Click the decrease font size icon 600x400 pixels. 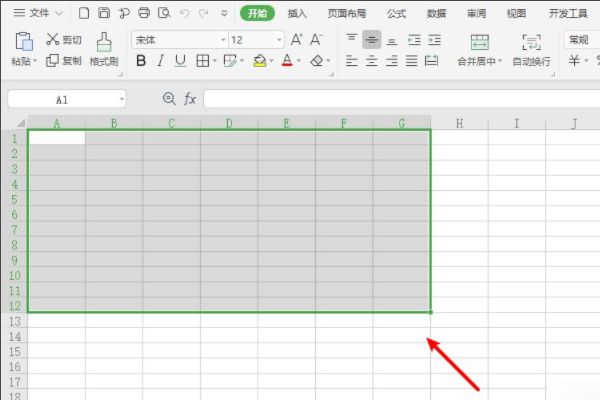click(316, 39)
